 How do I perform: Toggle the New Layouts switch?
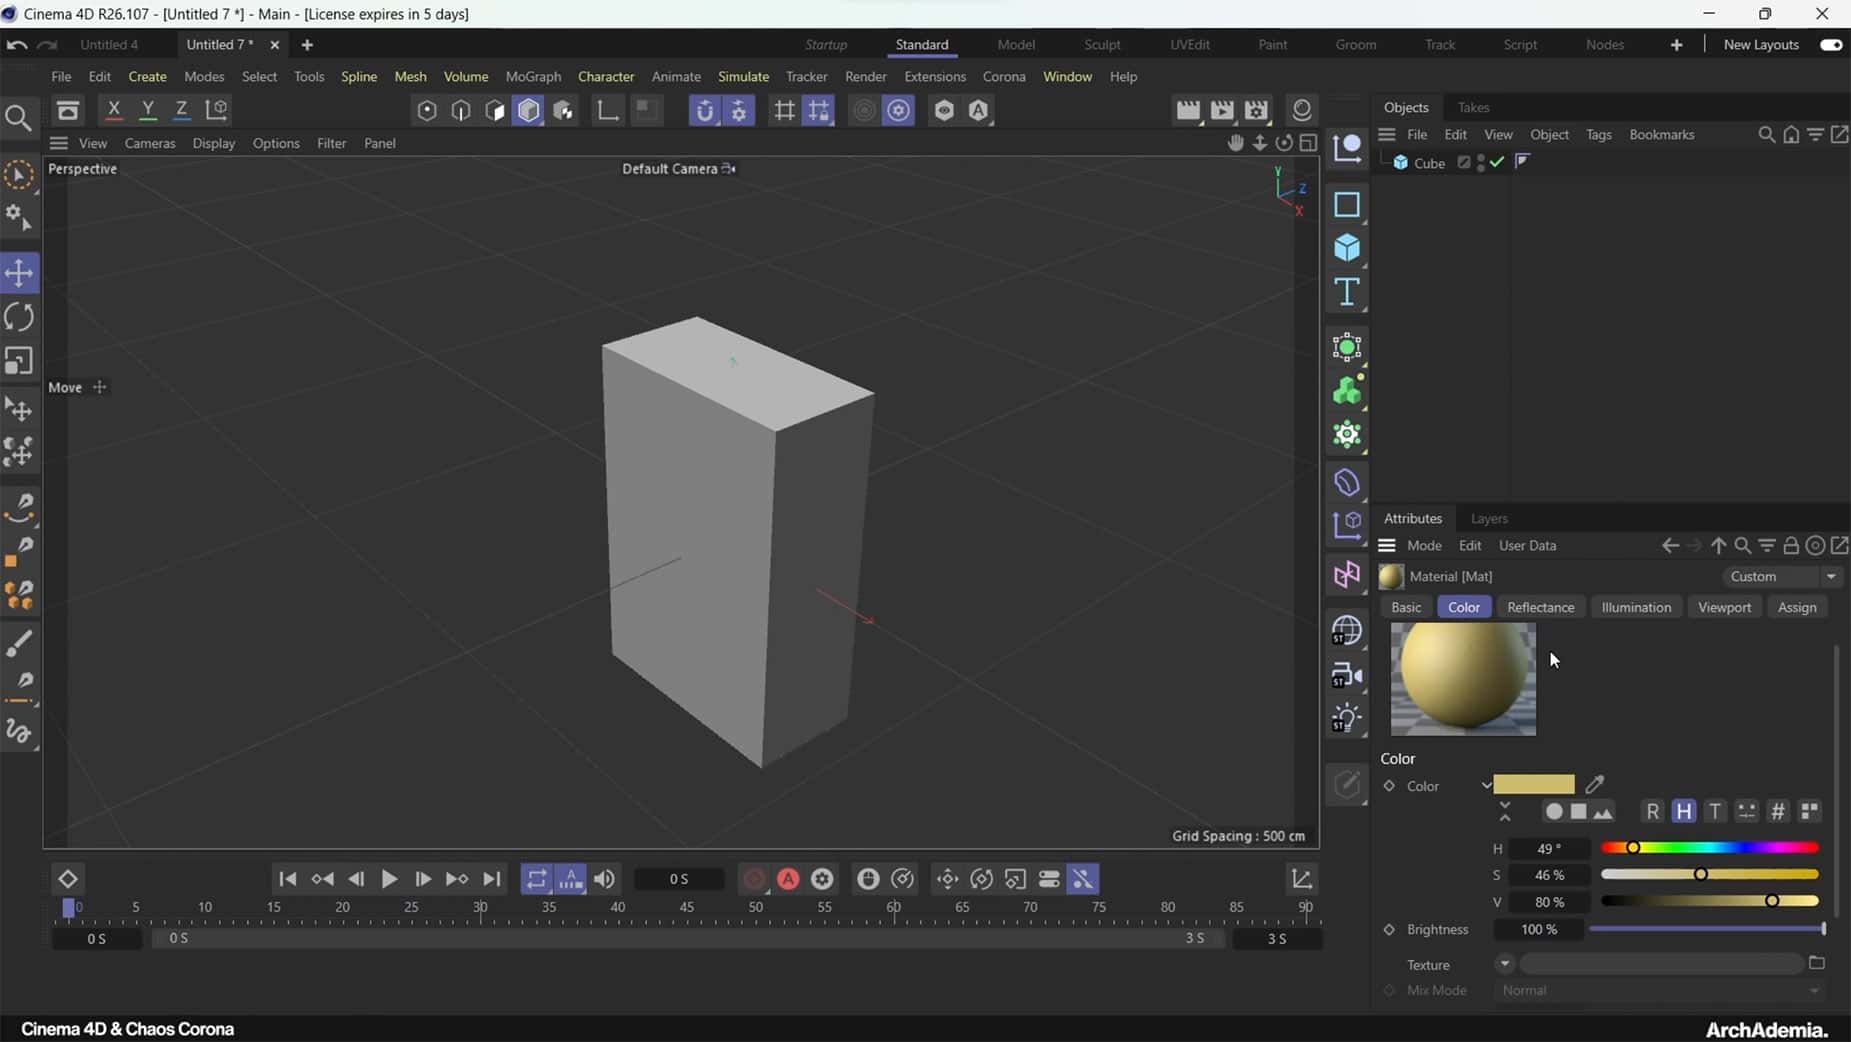[x=1831, y=45]
